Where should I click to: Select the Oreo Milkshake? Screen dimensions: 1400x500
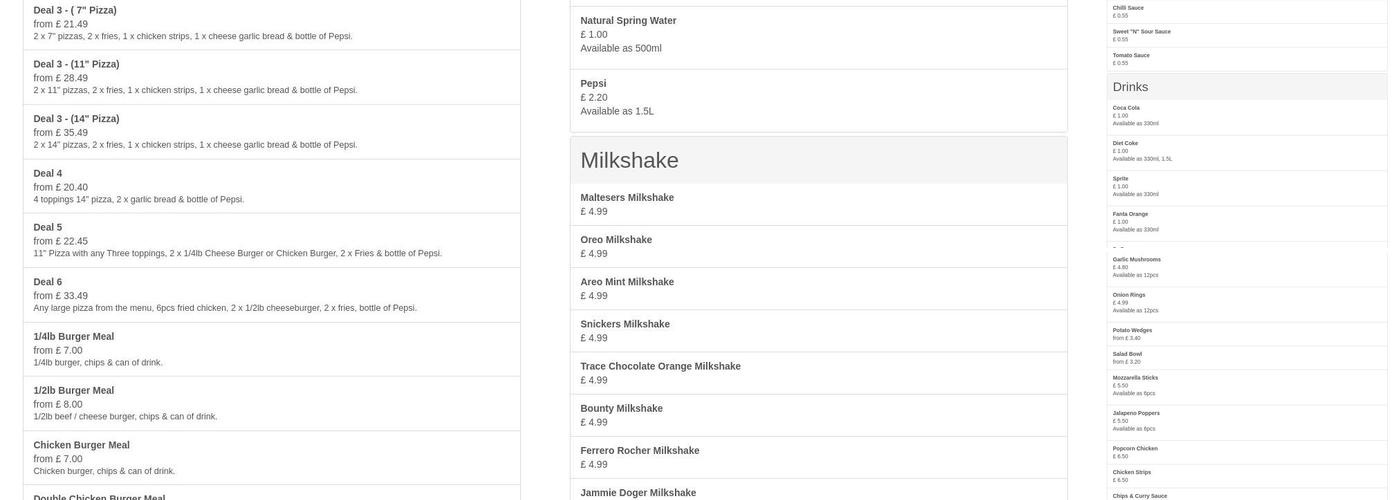[x=818, y=246]
